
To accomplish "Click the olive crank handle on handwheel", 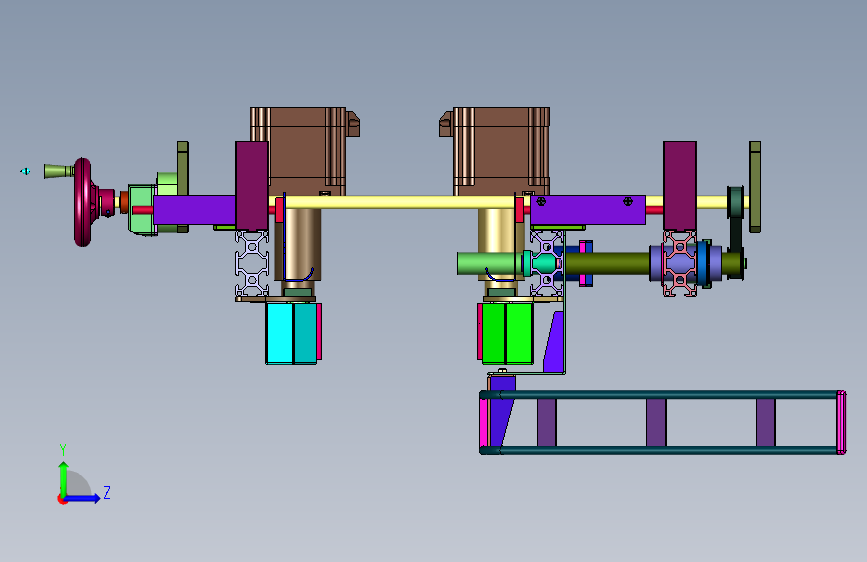I will (59, 171).
